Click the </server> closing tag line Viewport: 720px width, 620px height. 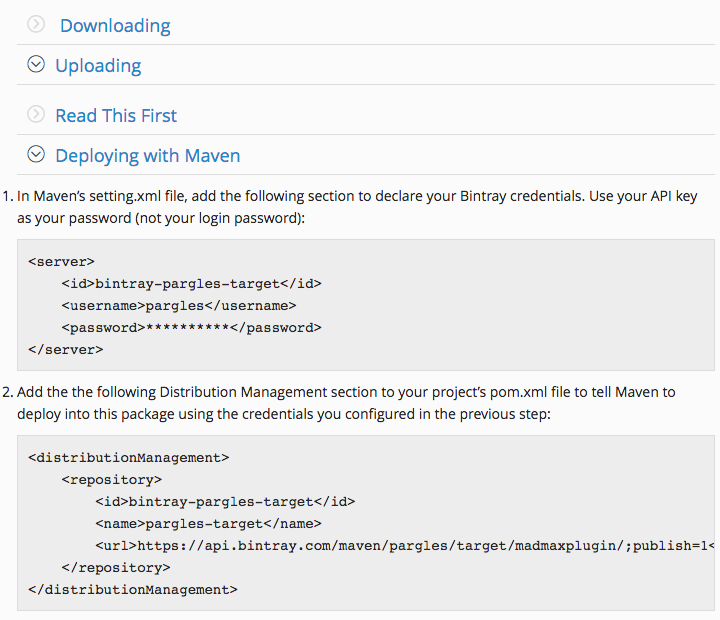[66, 350]
